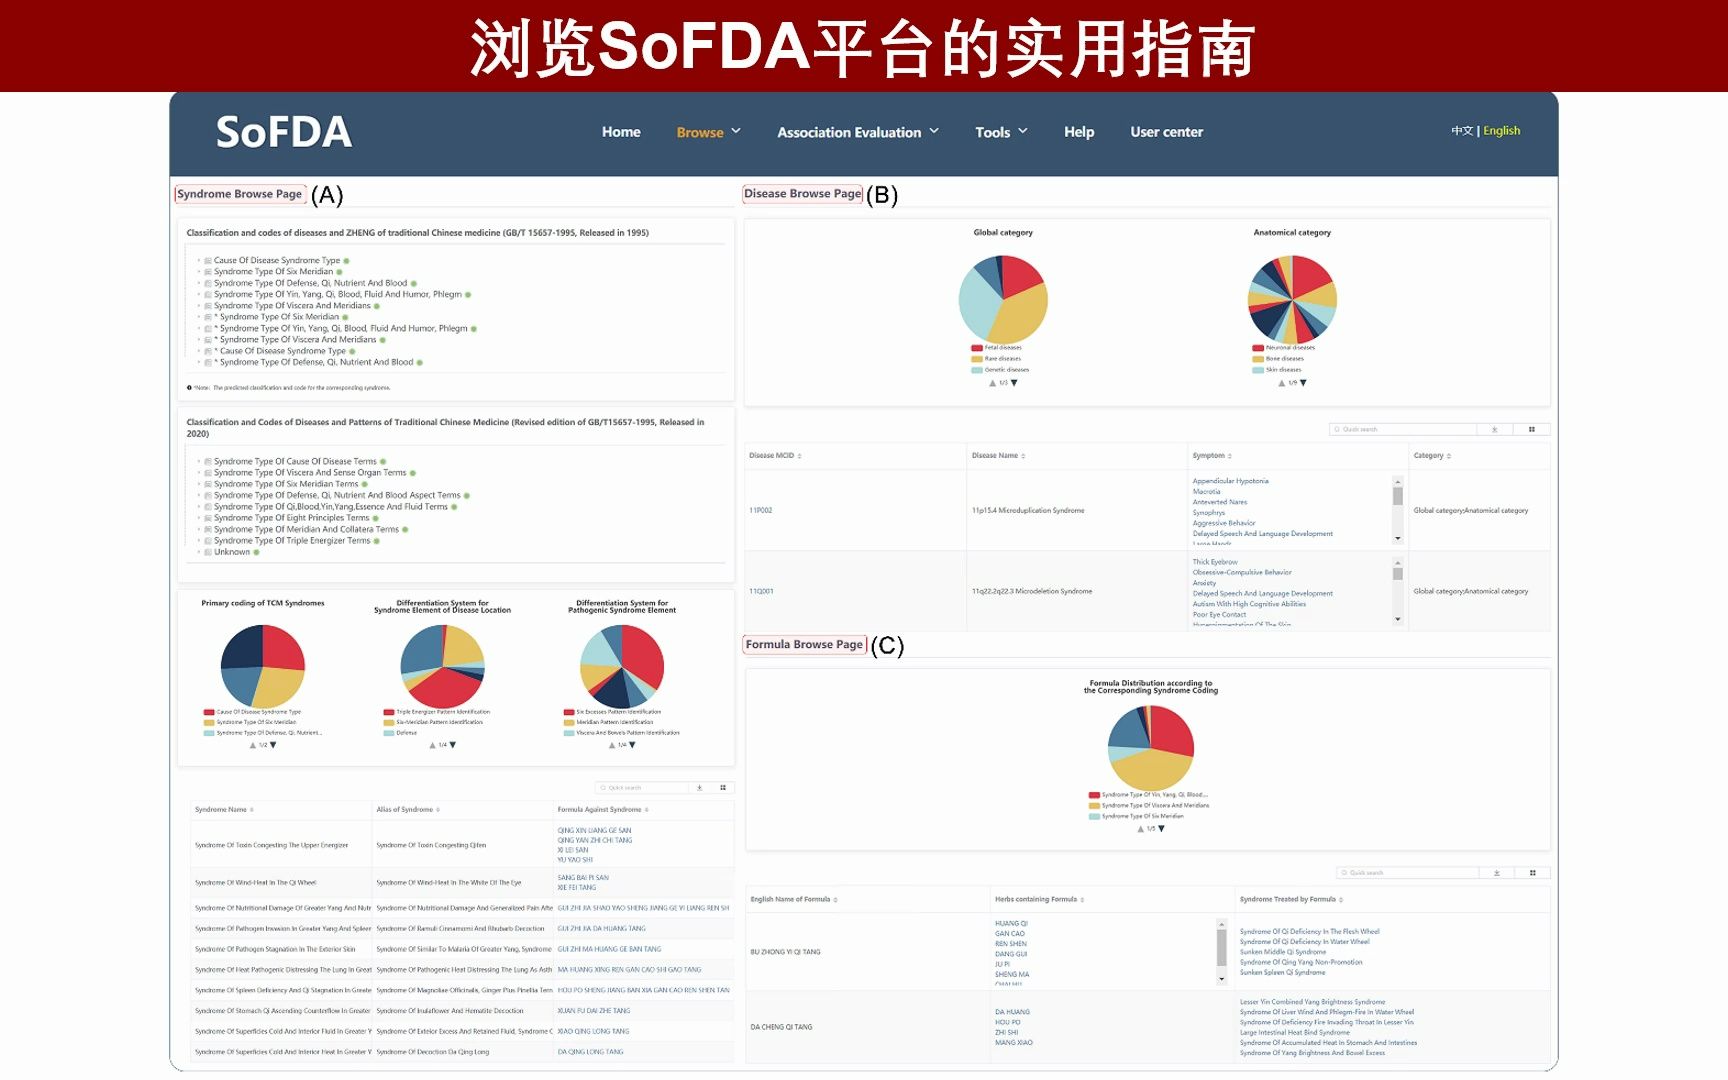Next legend page arrow under Anatomical category pie
This screenshot has width=1728, height=1080.
point(1303,383)
